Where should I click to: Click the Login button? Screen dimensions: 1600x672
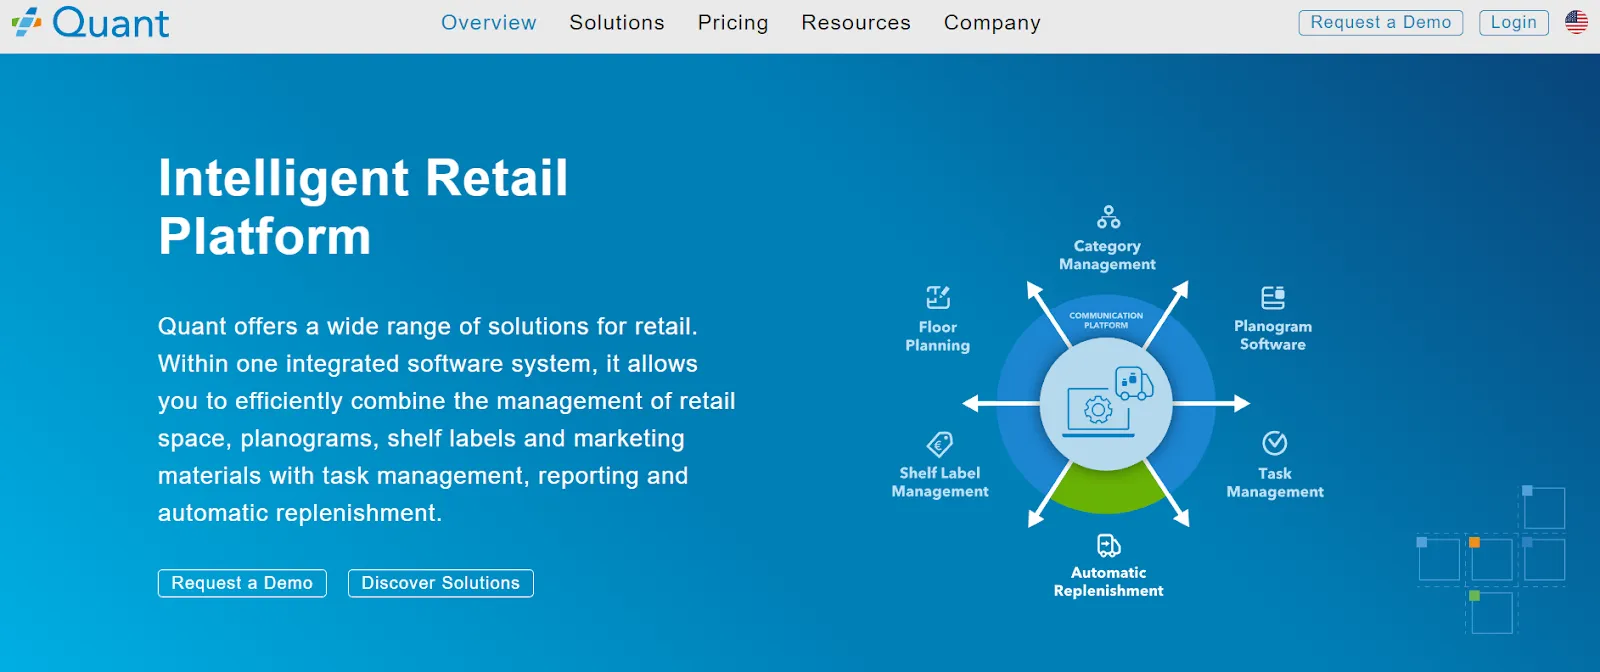tap(1514, 23)
